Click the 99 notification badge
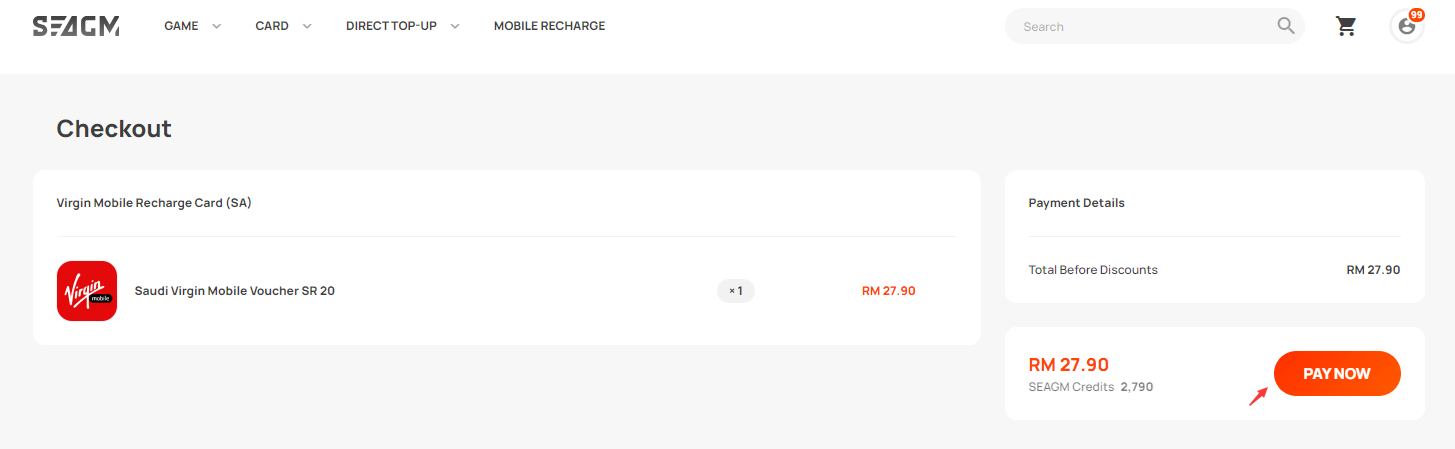 tap(1416, 15)
